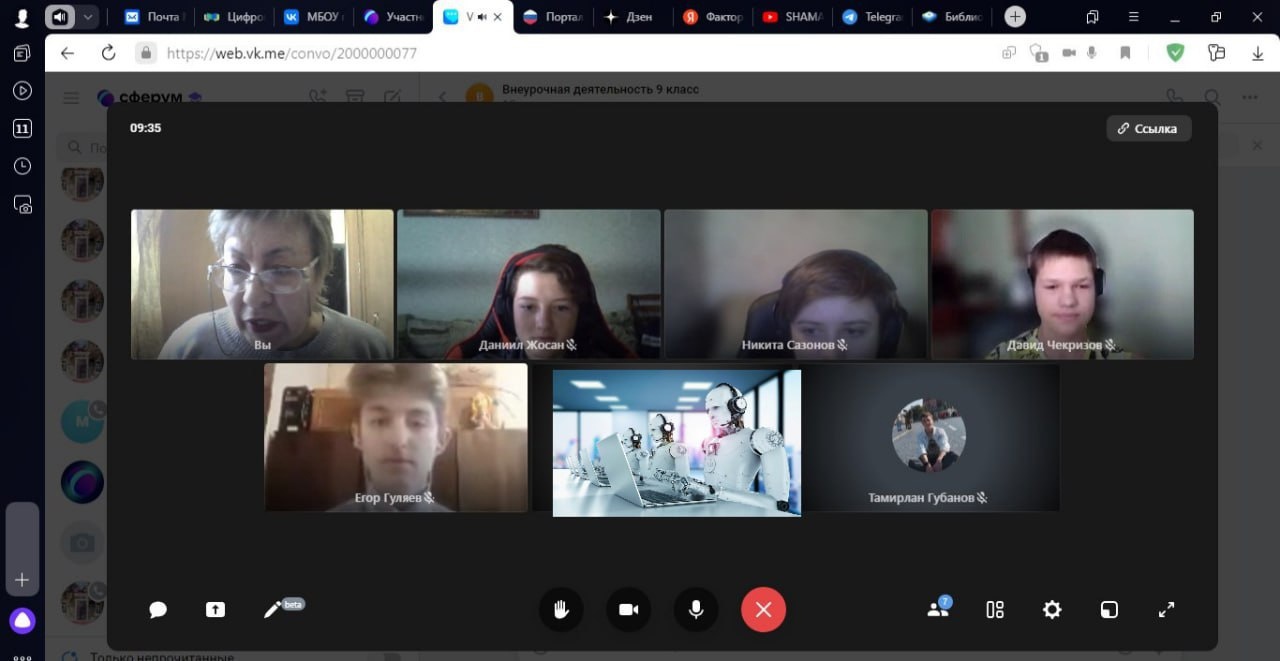Open microphone permission icon in address bar
Image resolution: width=1280 pixels, height=661 pixels.
coord(1093,53)
